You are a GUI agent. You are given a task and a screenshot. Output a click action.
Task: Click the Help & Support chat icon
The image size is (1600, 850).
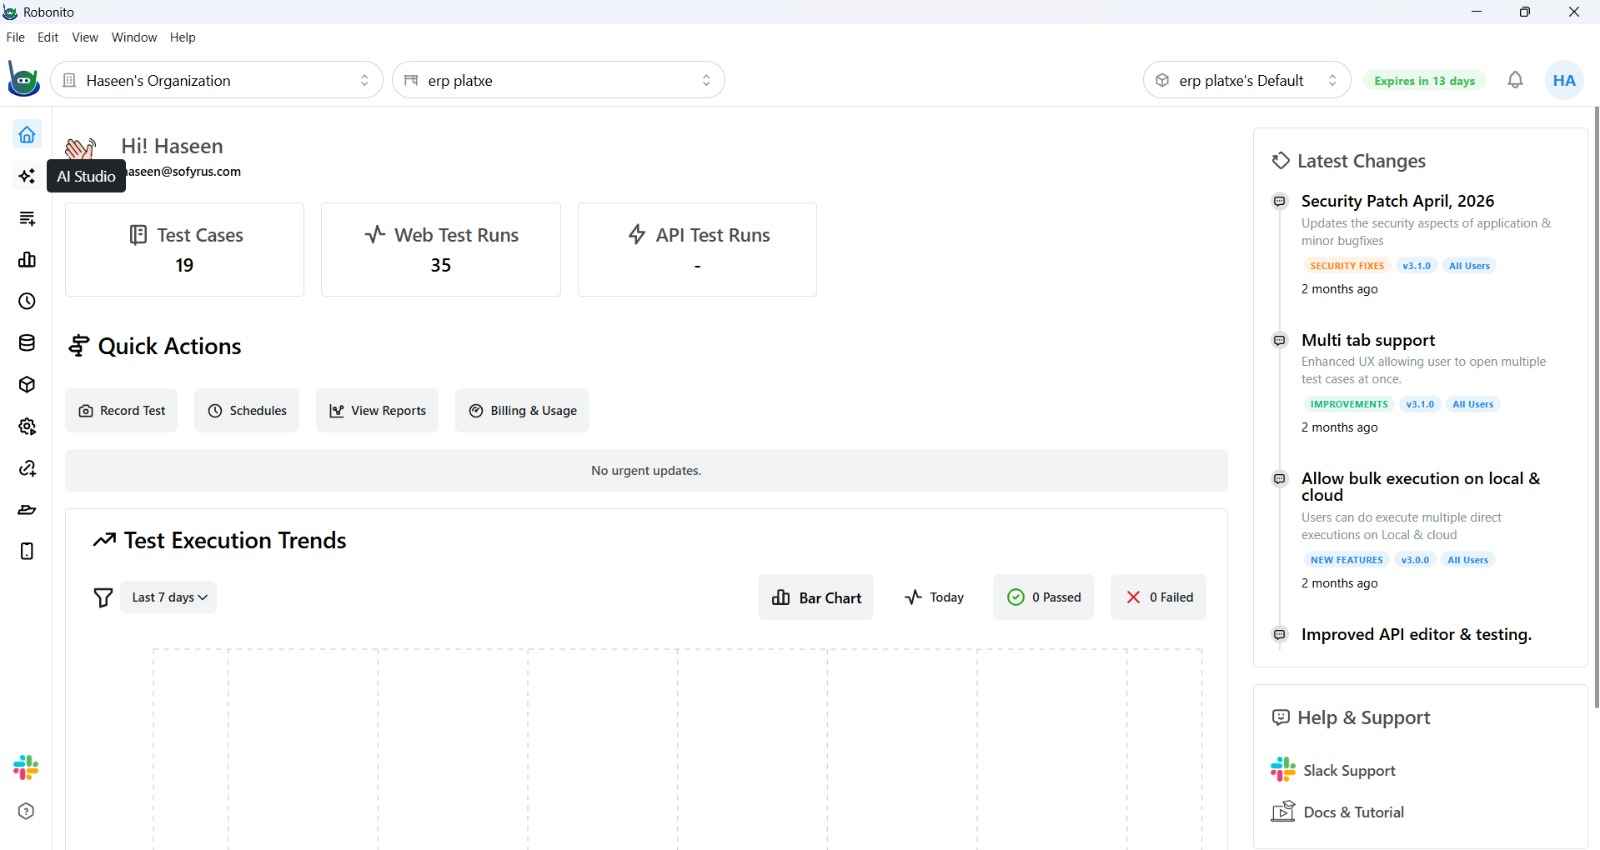coord(1280,717)
